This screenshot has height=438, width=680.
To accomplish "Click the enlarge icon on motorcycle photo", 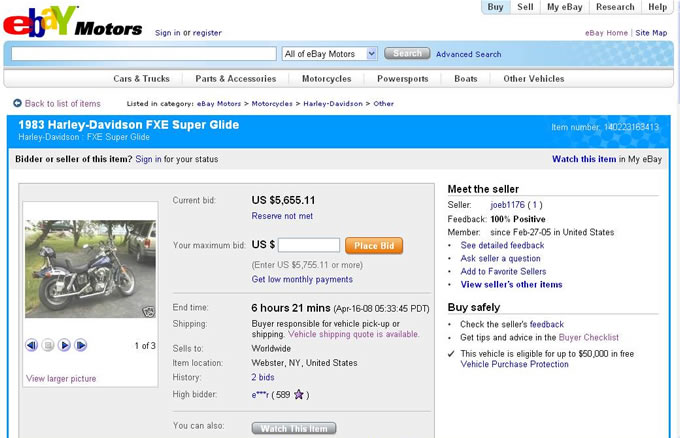I will (148, 310).
